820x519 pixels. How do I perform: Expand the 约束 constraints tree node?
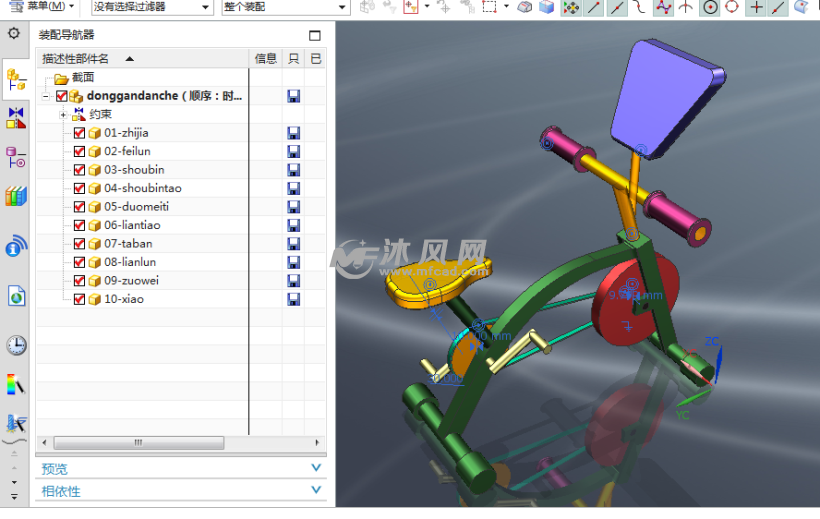pos(63,115)
